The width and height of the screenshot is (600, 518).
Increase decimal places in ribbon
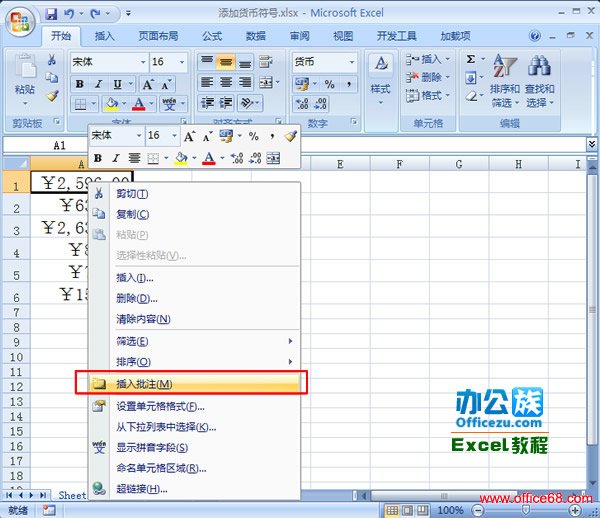[x=302, y=103]
